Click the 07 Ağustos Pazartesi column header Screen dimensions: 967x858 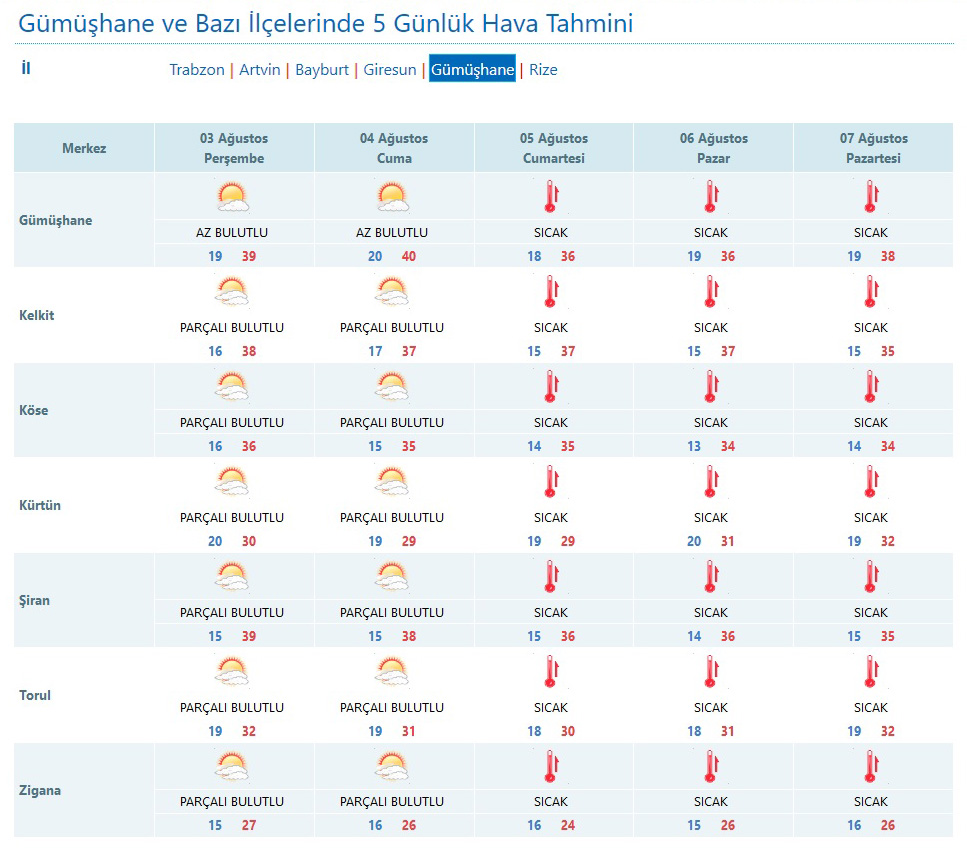pyautogui.click(x=873, y=148)
